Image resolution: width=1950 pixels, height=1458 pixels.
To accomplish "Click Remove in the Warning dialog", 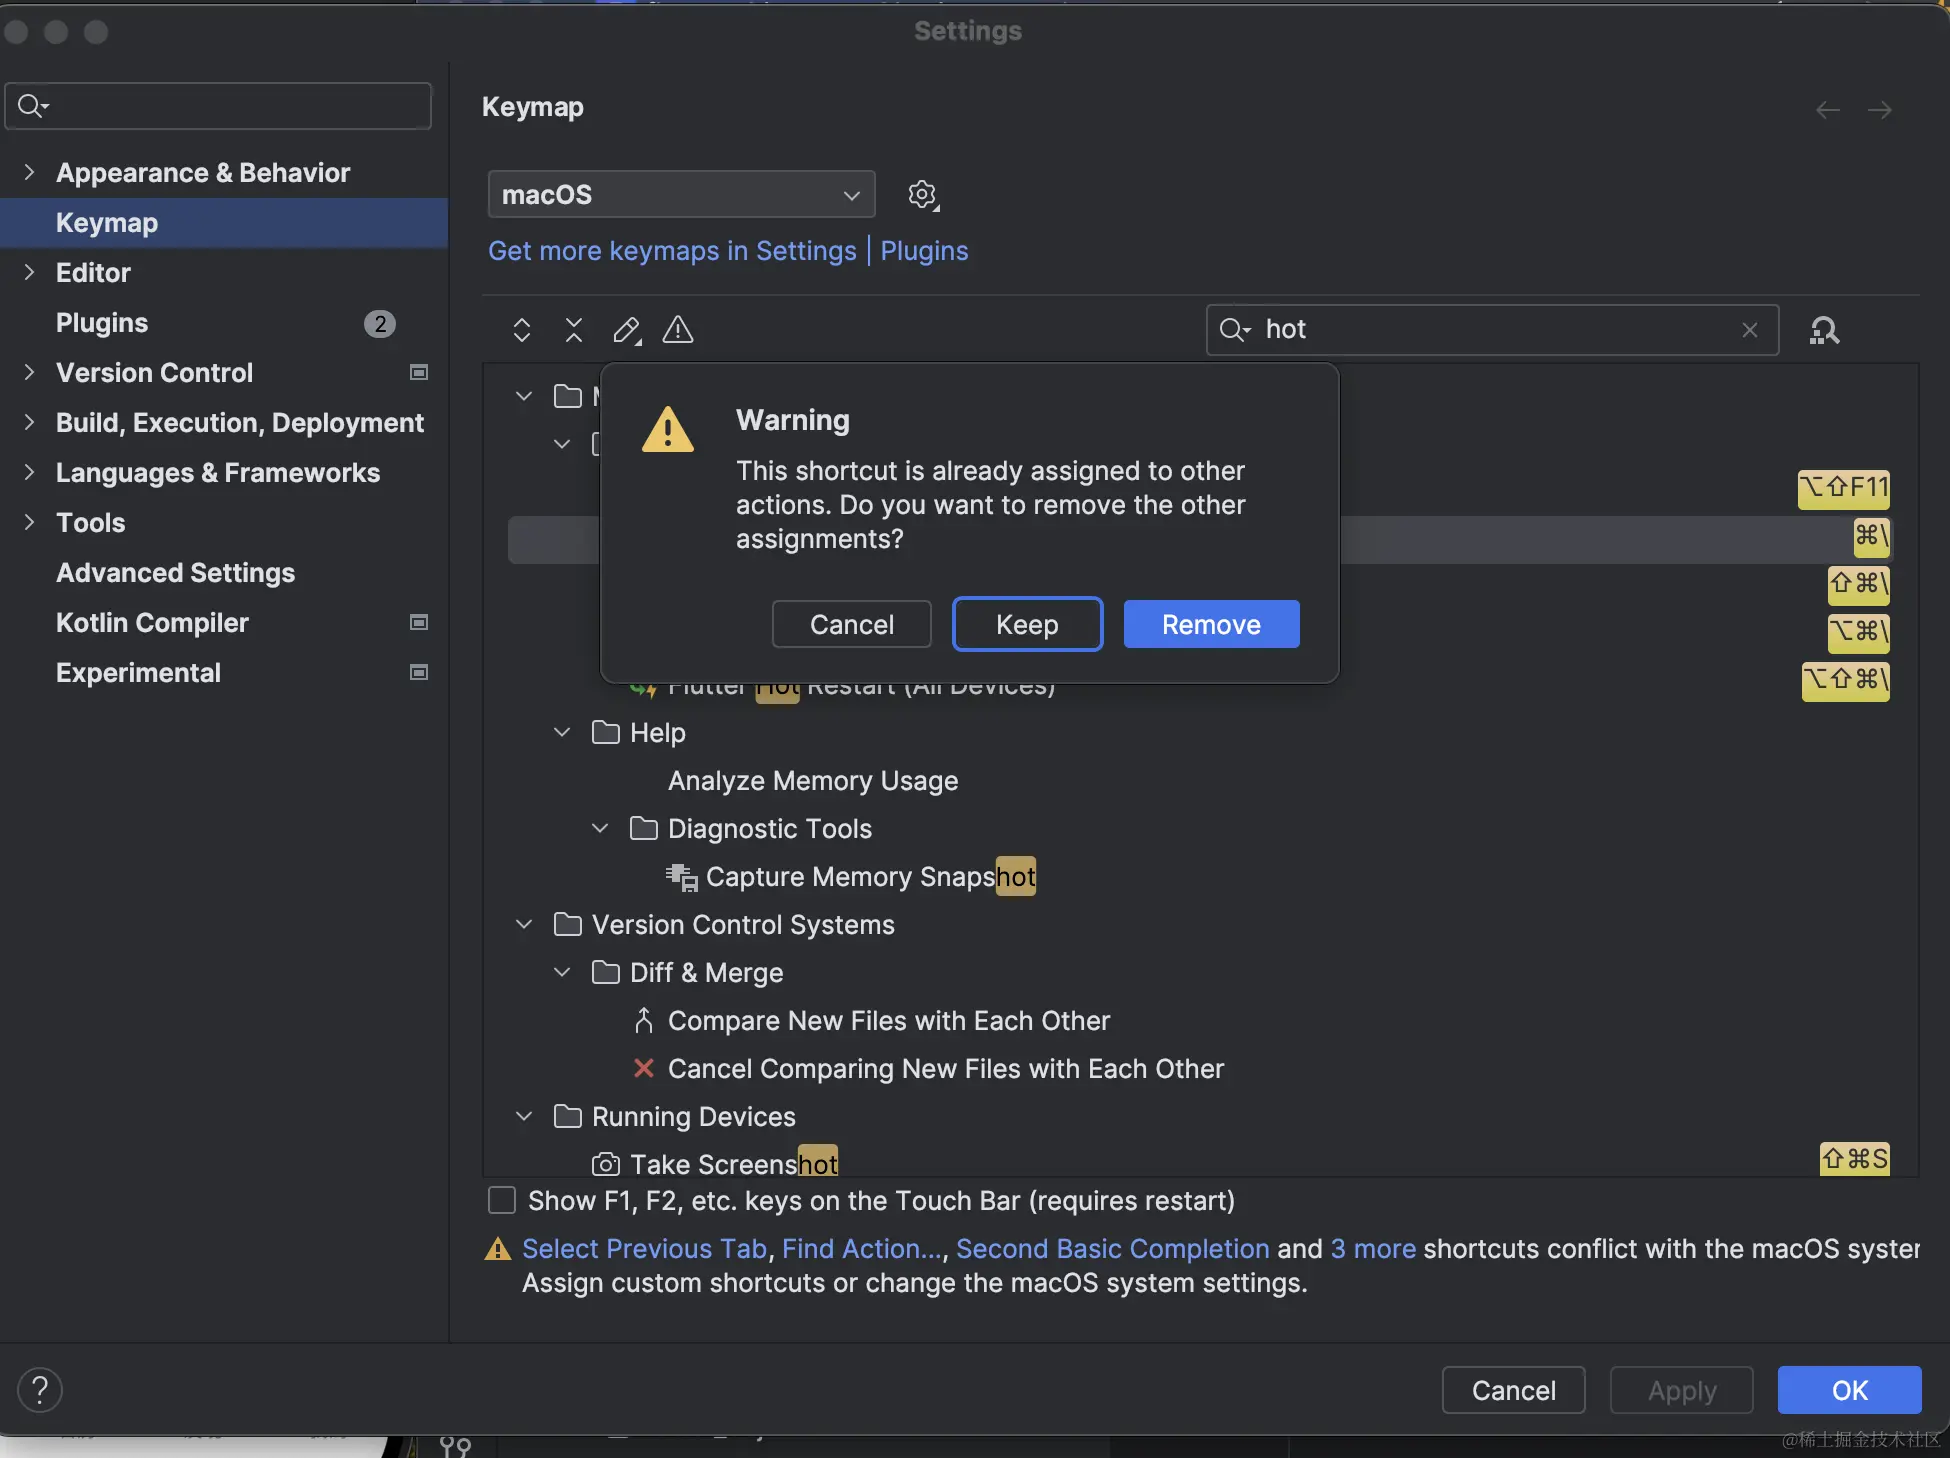I will 1211,624.
